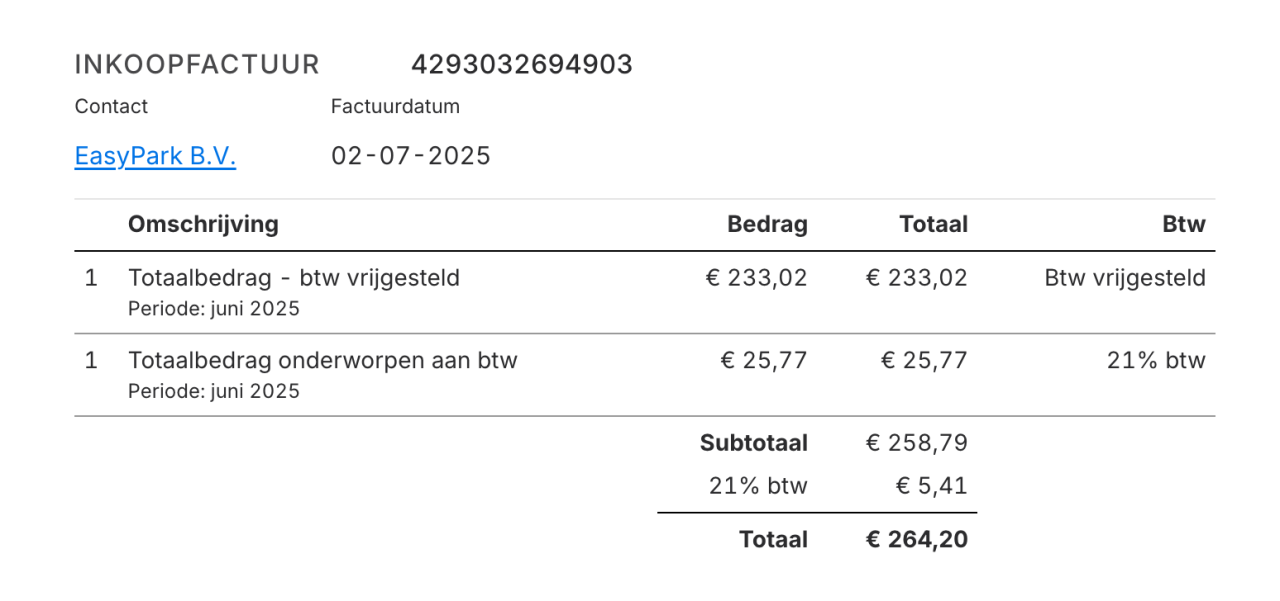Click the Bedrag column header
The height and width of the screenshot is (601, 1280).
767,224
